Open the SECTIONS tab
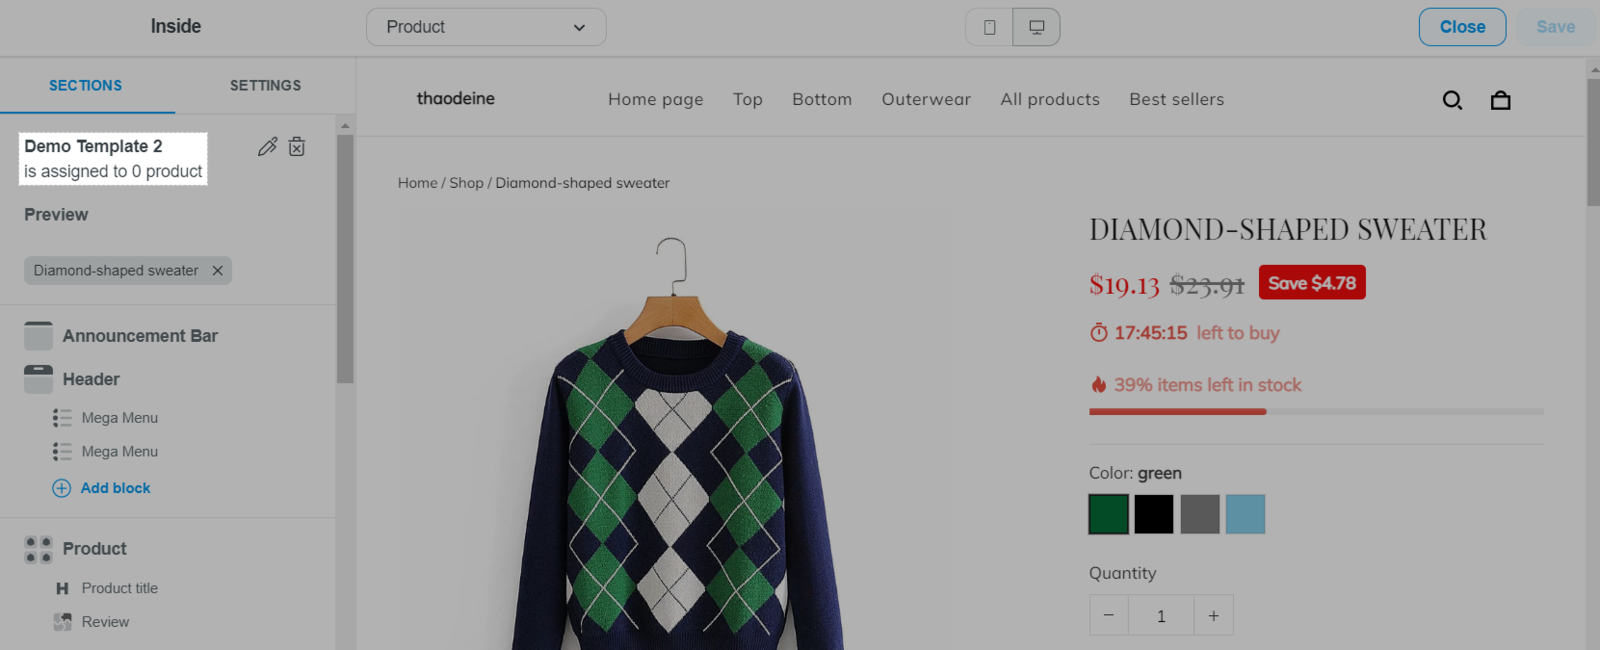This screenshot has width=1600, height=650. (86, 86)
